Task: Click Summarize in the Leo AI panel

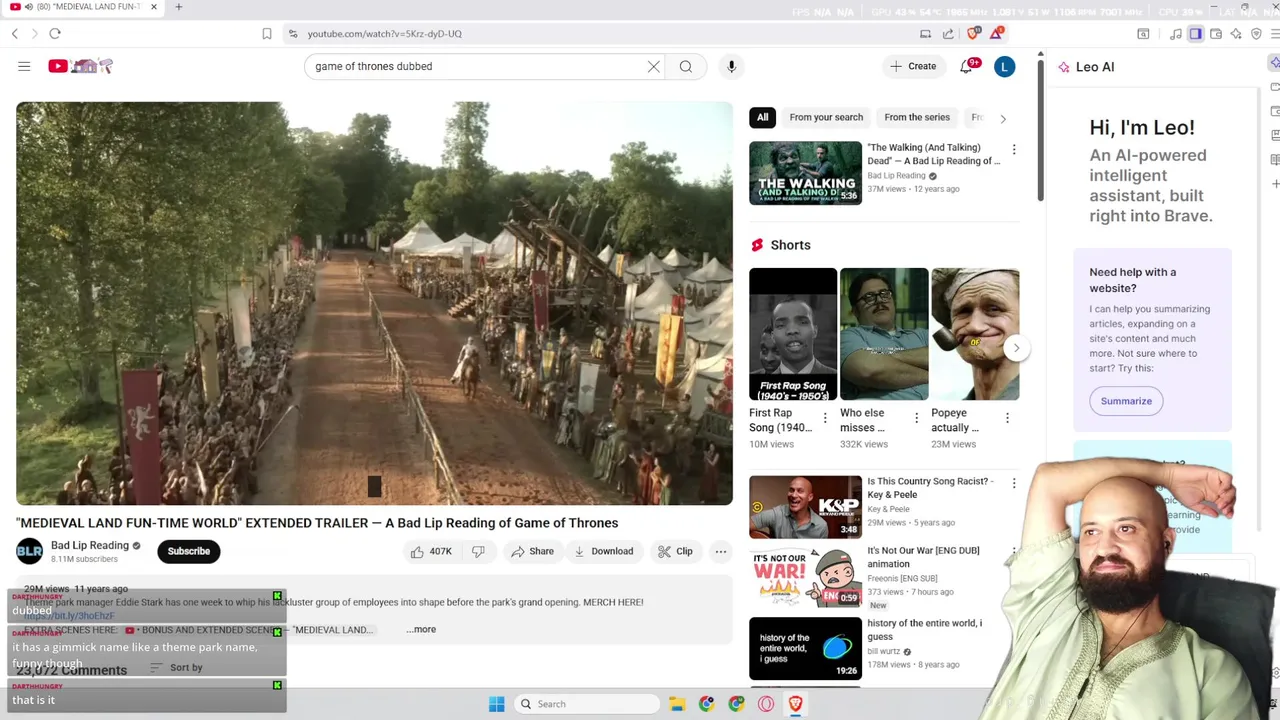Action: 1126,401
